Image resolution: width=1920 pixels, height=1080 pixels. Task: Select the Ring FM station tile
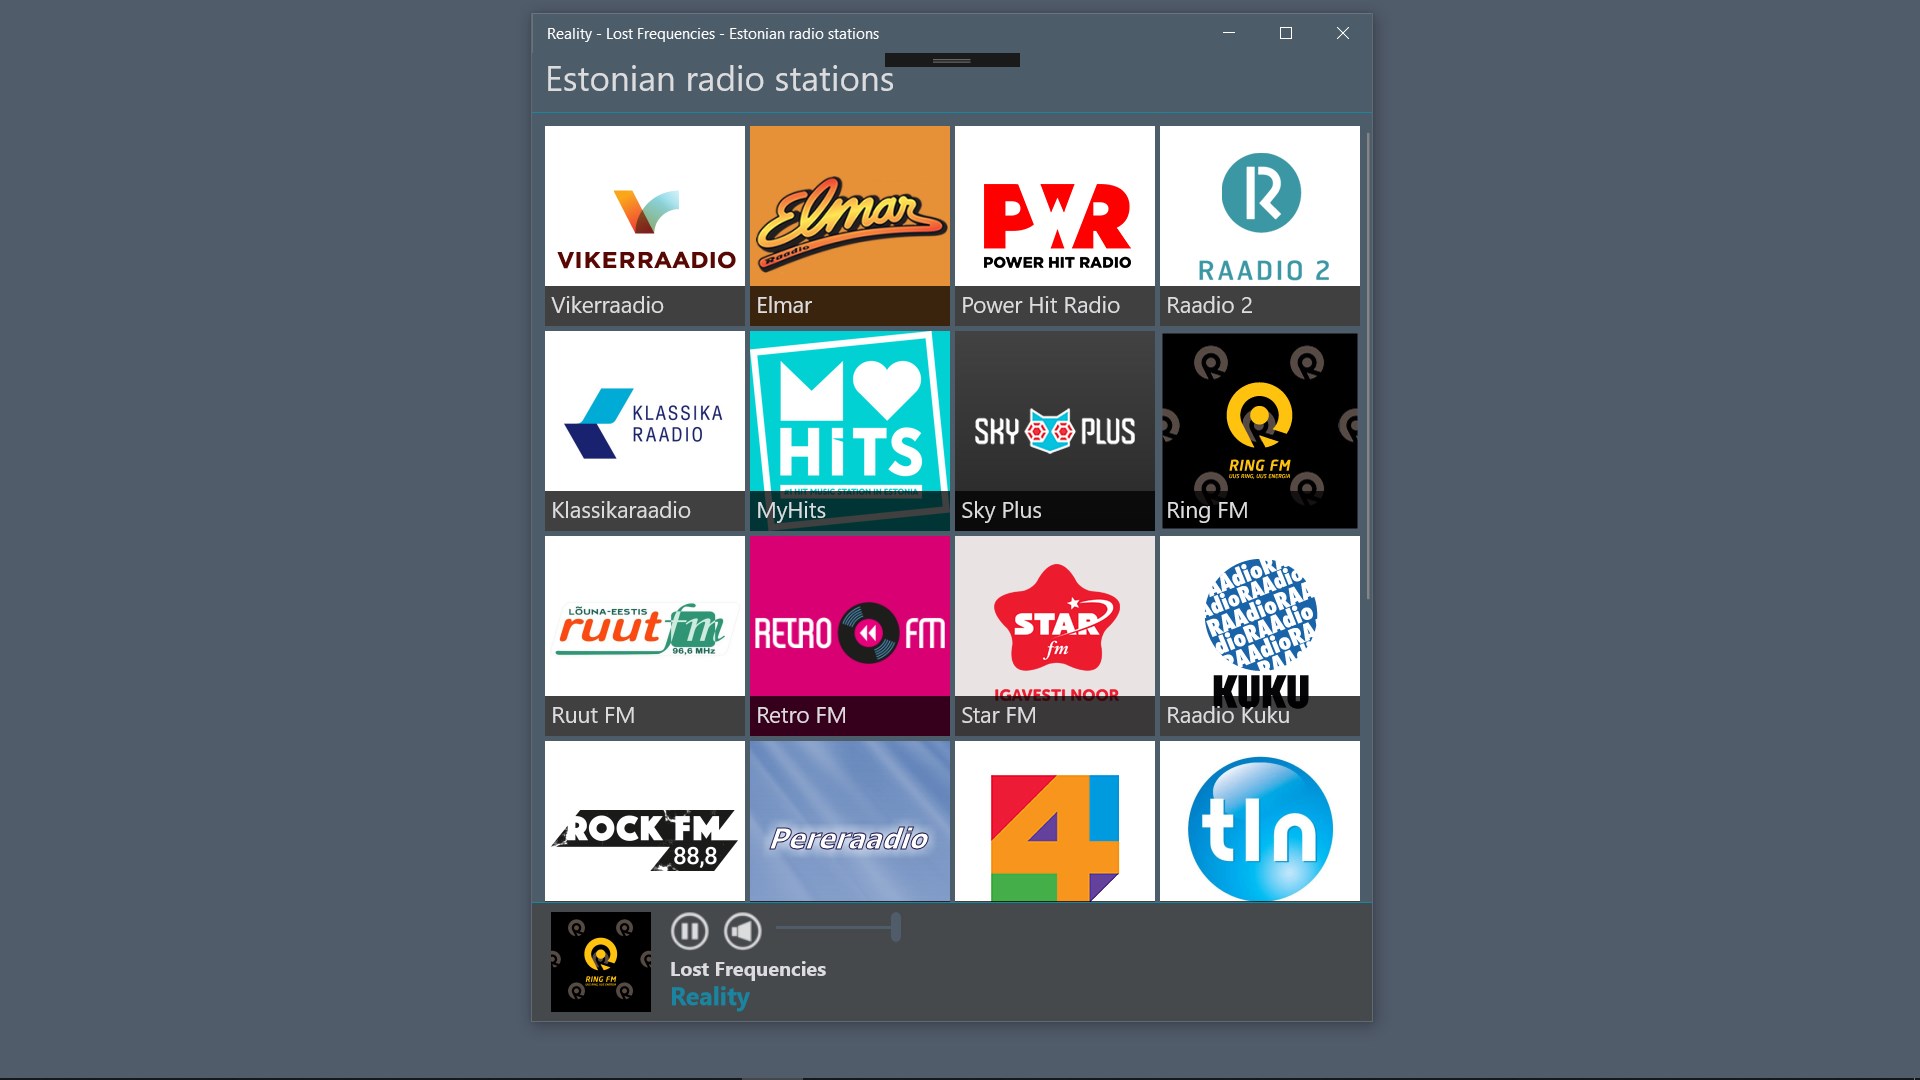1259,430
